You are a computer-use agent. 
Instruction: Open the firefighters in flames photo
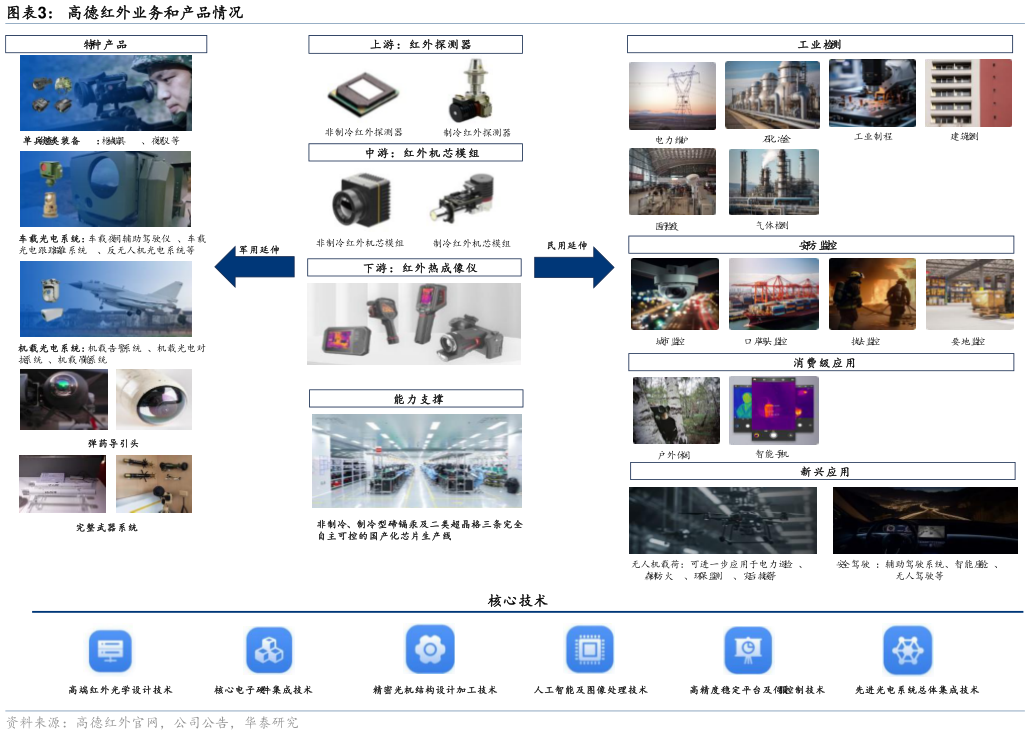pos(872,294)
